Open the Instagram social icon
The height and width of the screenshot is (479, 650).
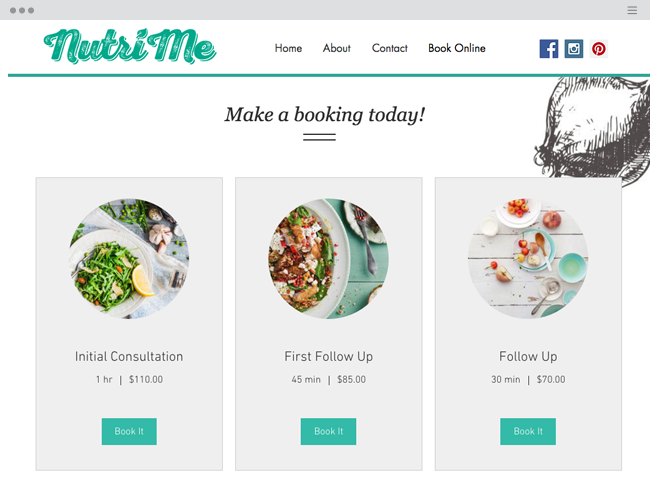[x=574, y=49]
